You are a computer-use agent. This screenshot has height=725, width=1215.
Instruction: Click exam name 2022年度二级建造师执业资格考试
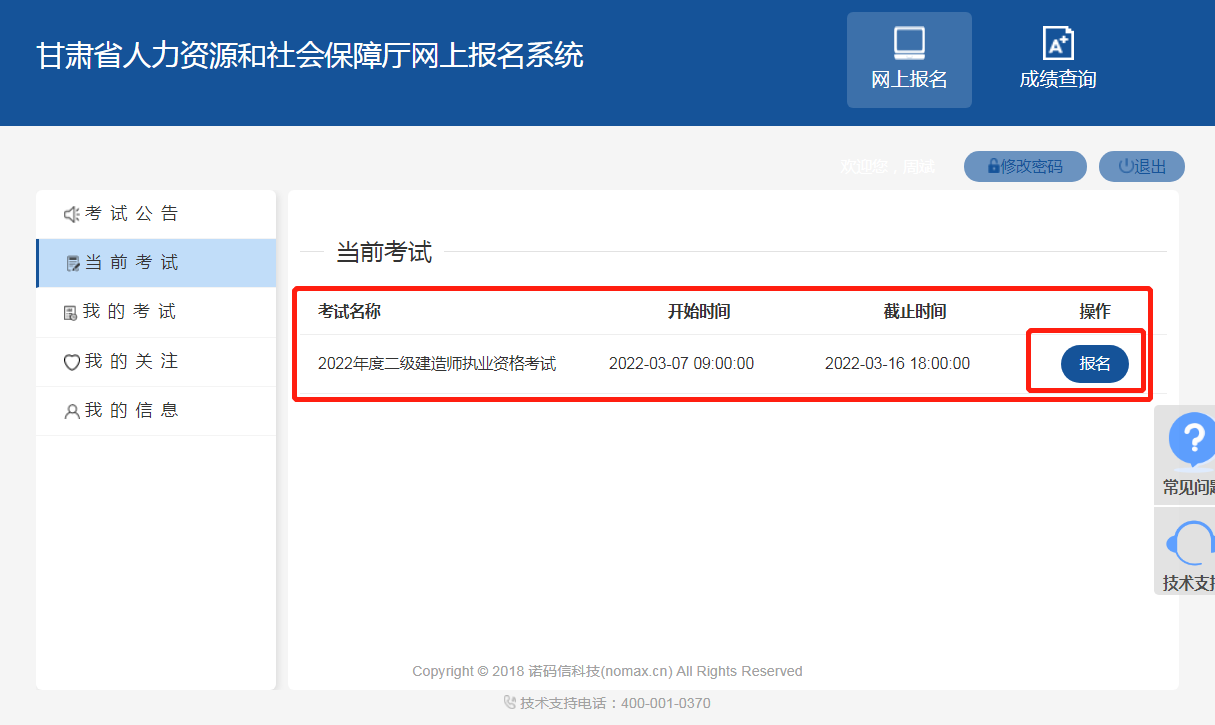coord(437,364)
